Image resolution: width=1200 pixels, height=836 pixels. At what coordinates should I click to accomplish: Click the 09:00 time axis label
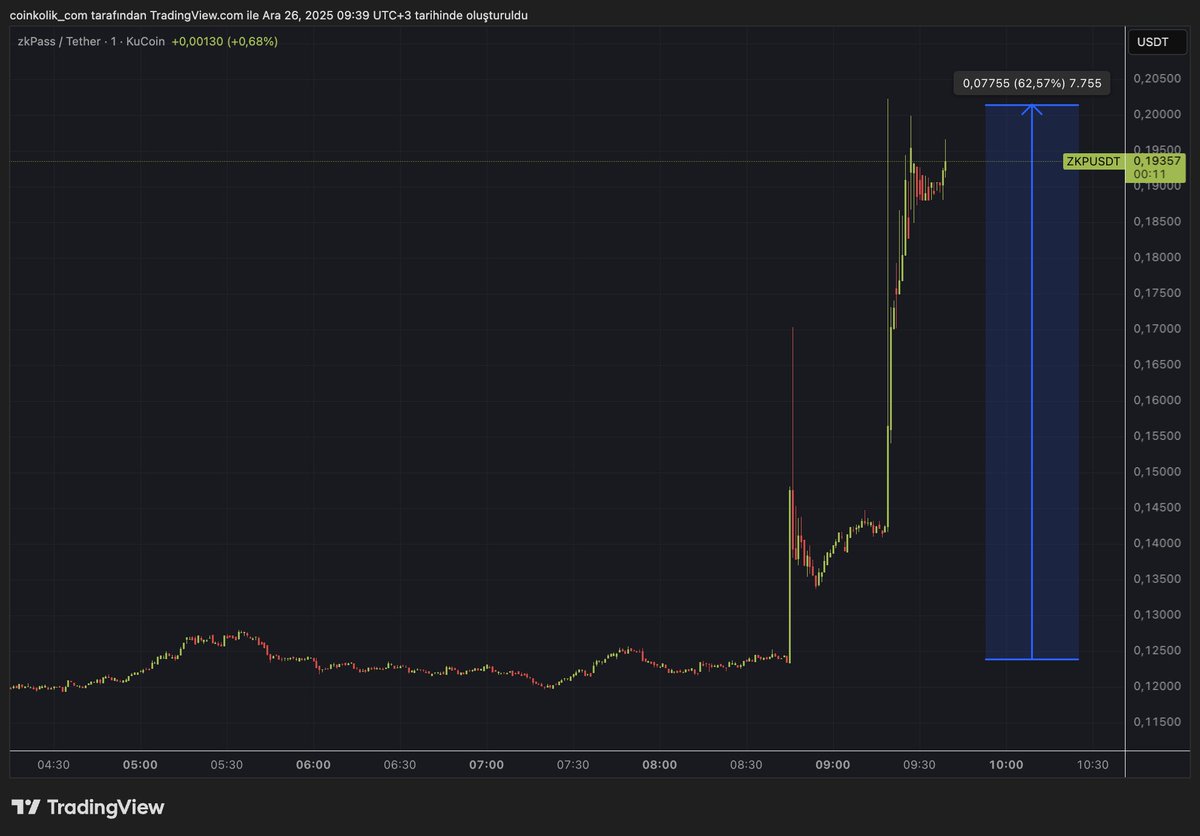coord(832,765)
